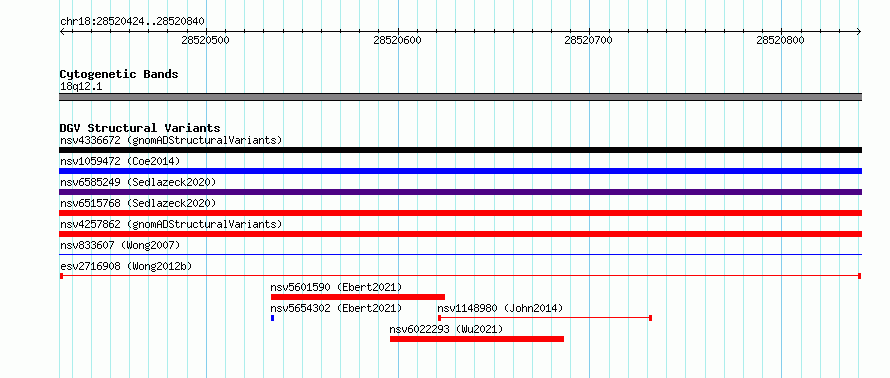Open nsv6515768 (Sedlazeck2020) label

click(x=138, y=203)
